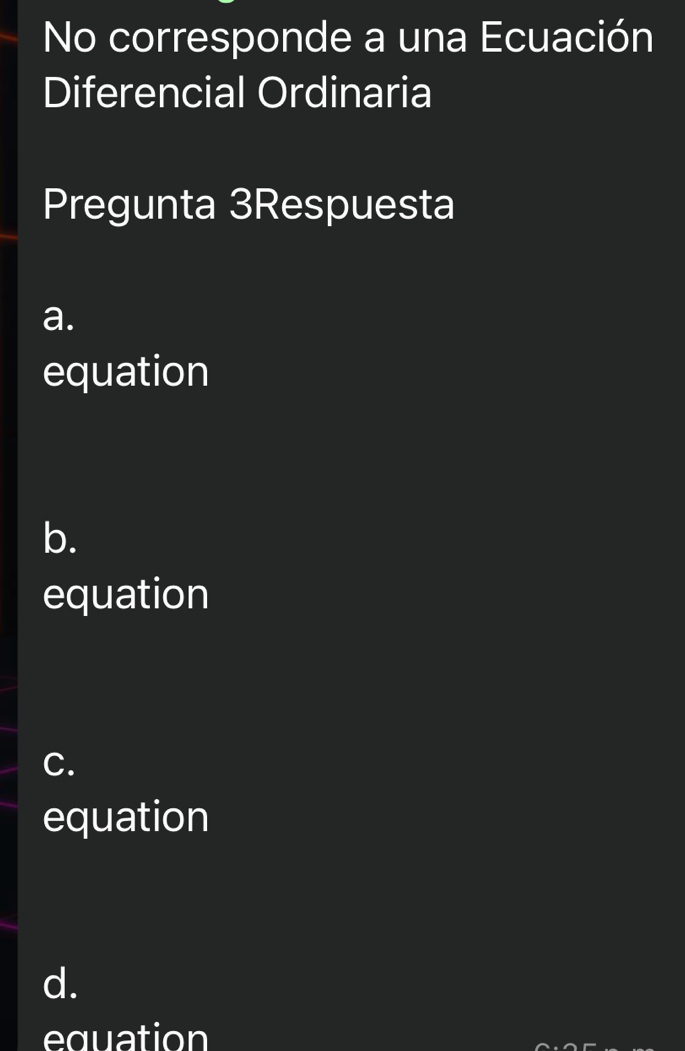Pick answer option c
The image size is (685, 1051).
click(x=58, y=762)
